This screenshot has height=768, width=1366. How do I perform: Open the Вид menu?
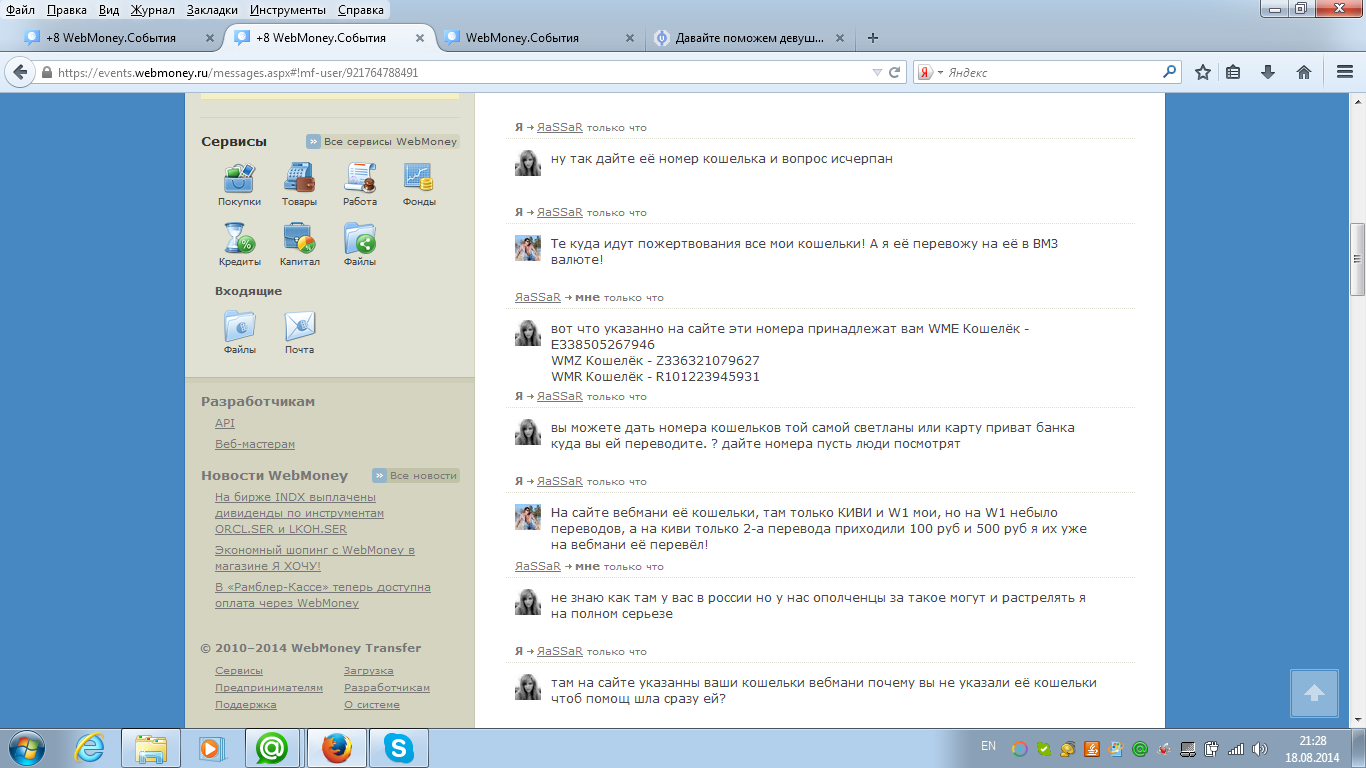coord(109,9)
